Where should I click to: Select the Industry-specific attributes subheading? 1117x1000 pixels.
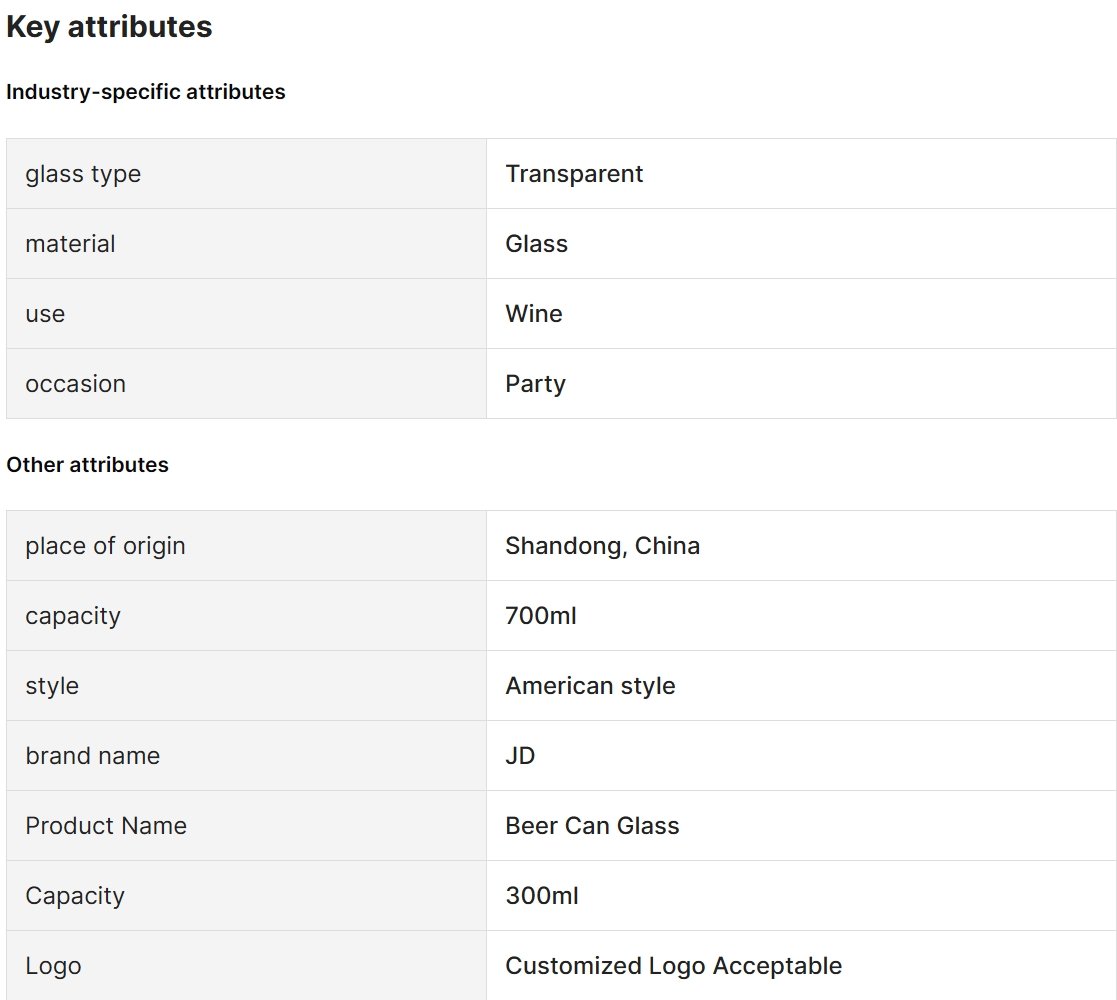pyautogui.click(x=145, y=92)
